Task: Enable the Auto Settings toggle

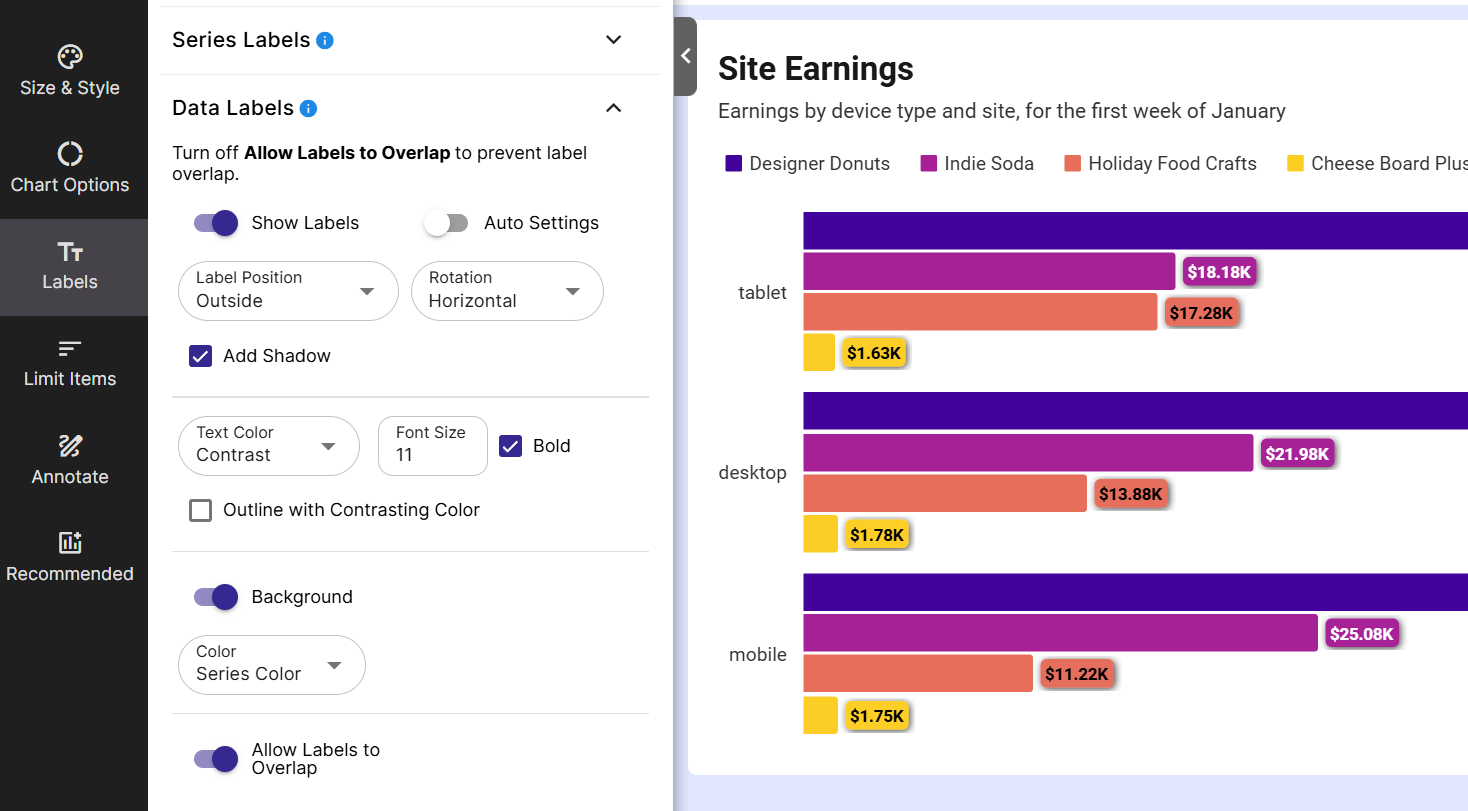Action: (446, 222)
